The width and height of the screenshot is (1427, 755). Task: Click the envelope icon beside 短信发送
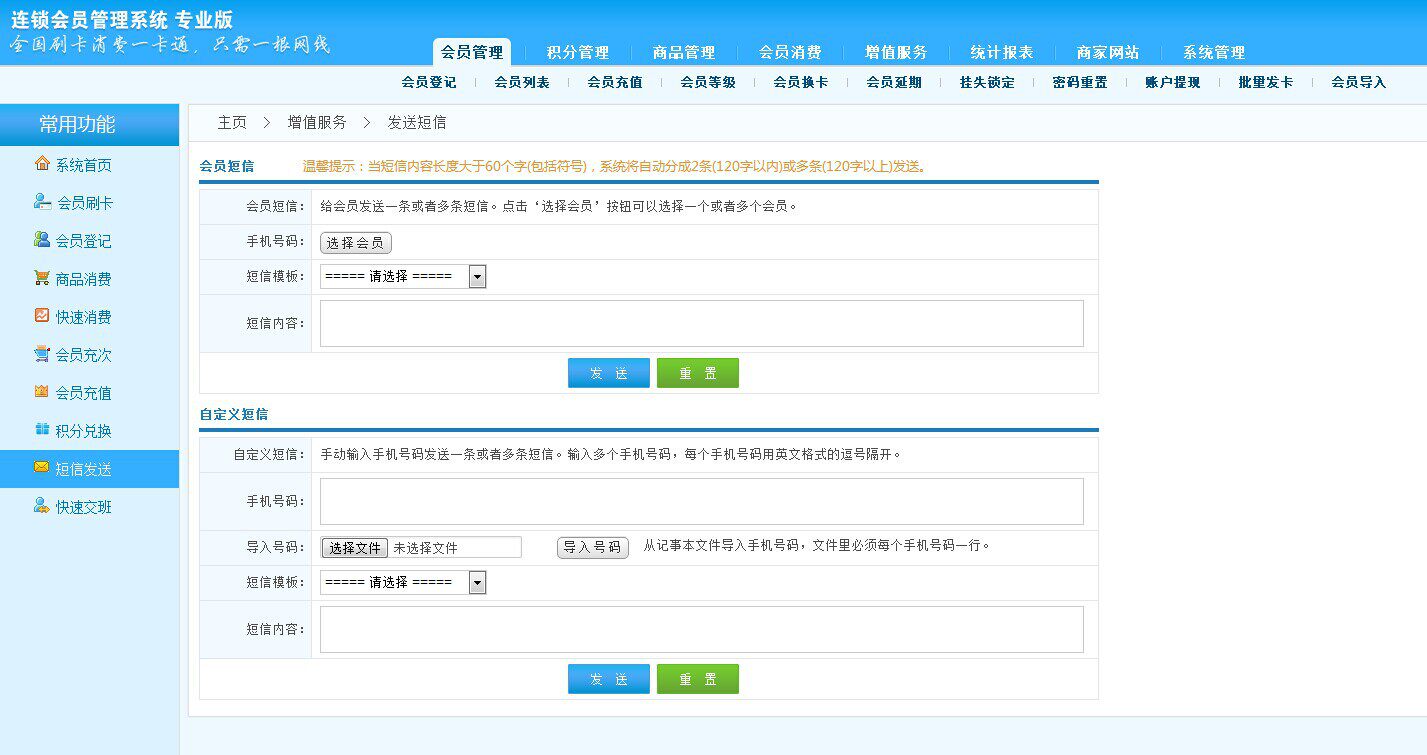pos(42,468)
